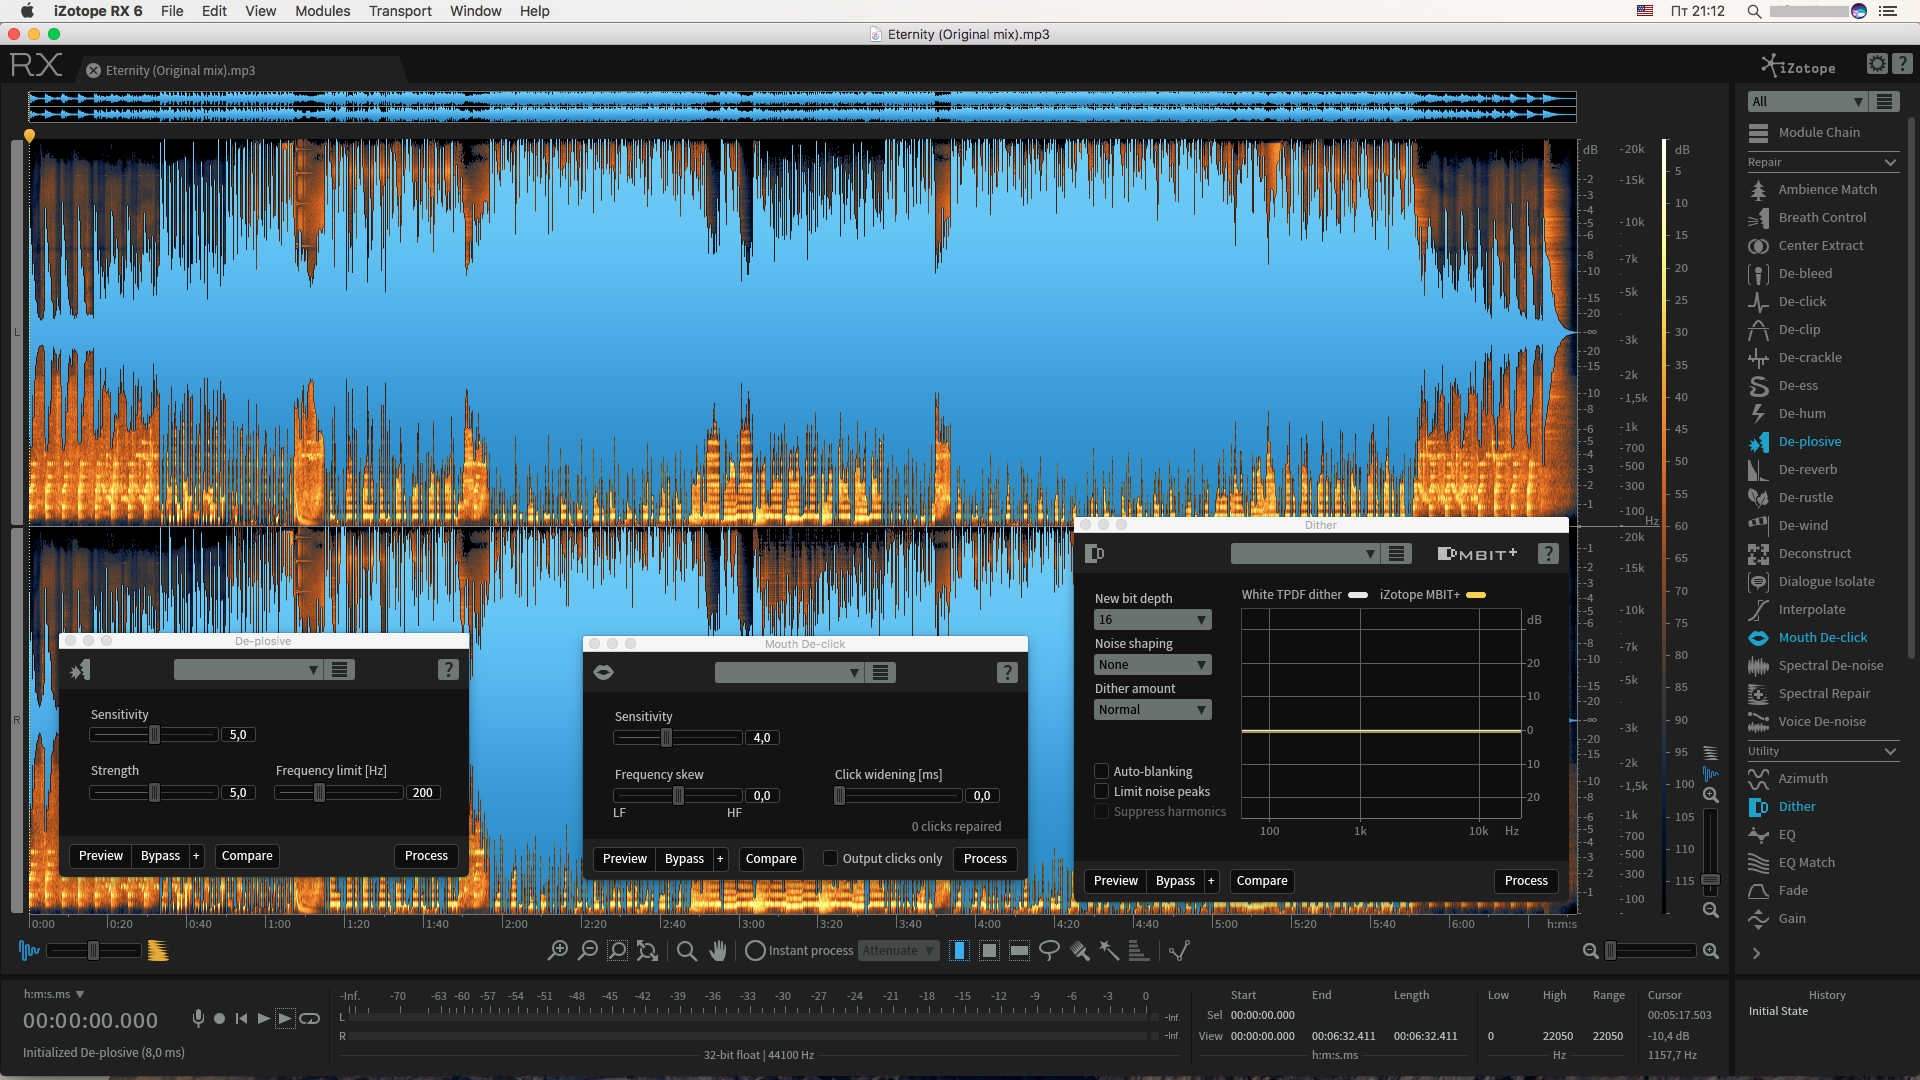Screen dimensions: 1920x1080
Task: Click the Spectral Repair icon in sidebar
Action: click(x=1758, y=692)
